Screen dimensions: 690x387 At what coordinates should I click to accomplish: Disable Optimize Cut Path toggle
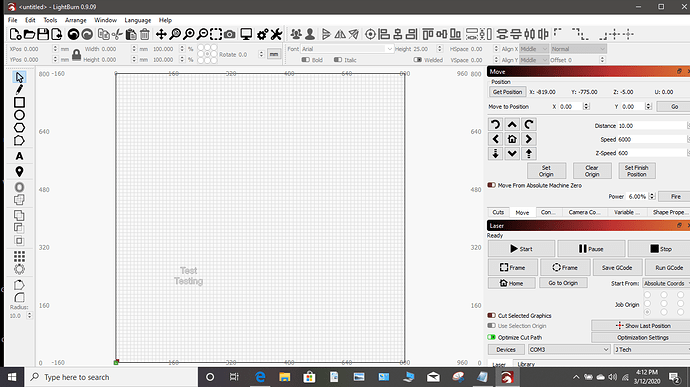(492, 337)
